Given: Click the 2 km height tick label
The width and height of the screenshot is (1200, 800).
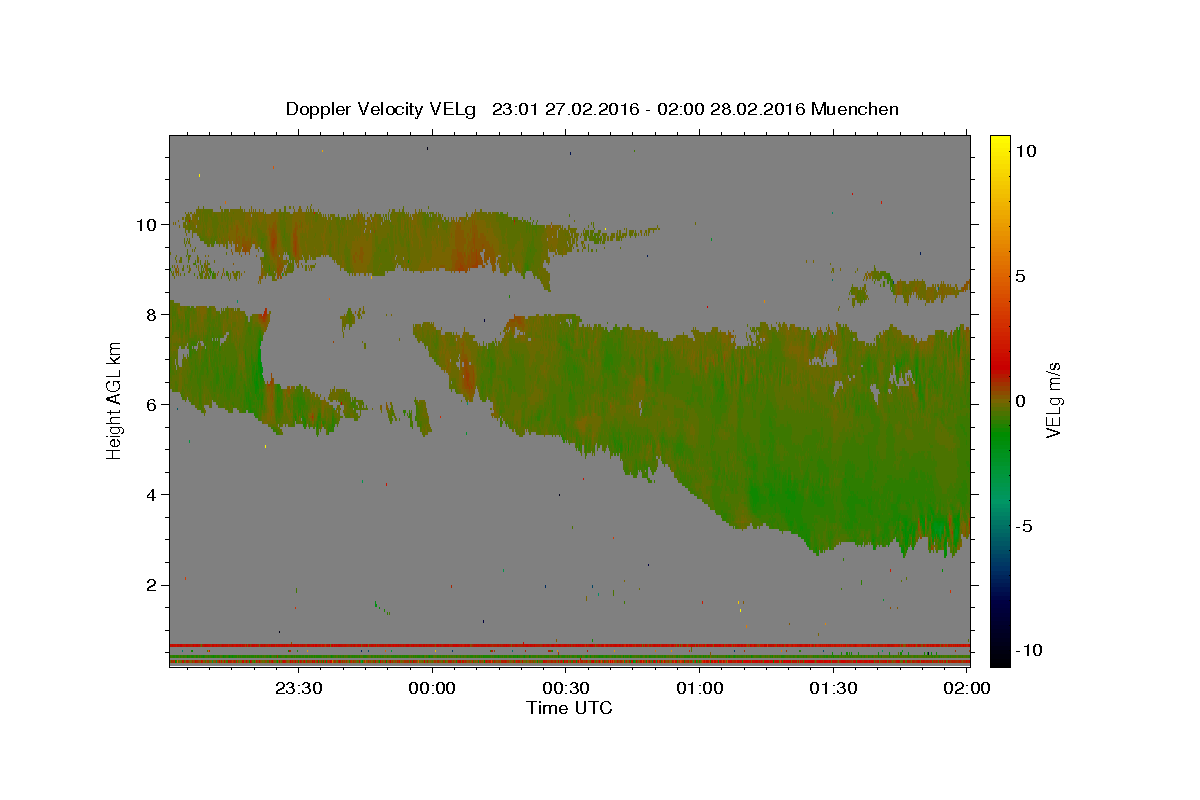Looking at the screenshot, I should tap(152, 585).
